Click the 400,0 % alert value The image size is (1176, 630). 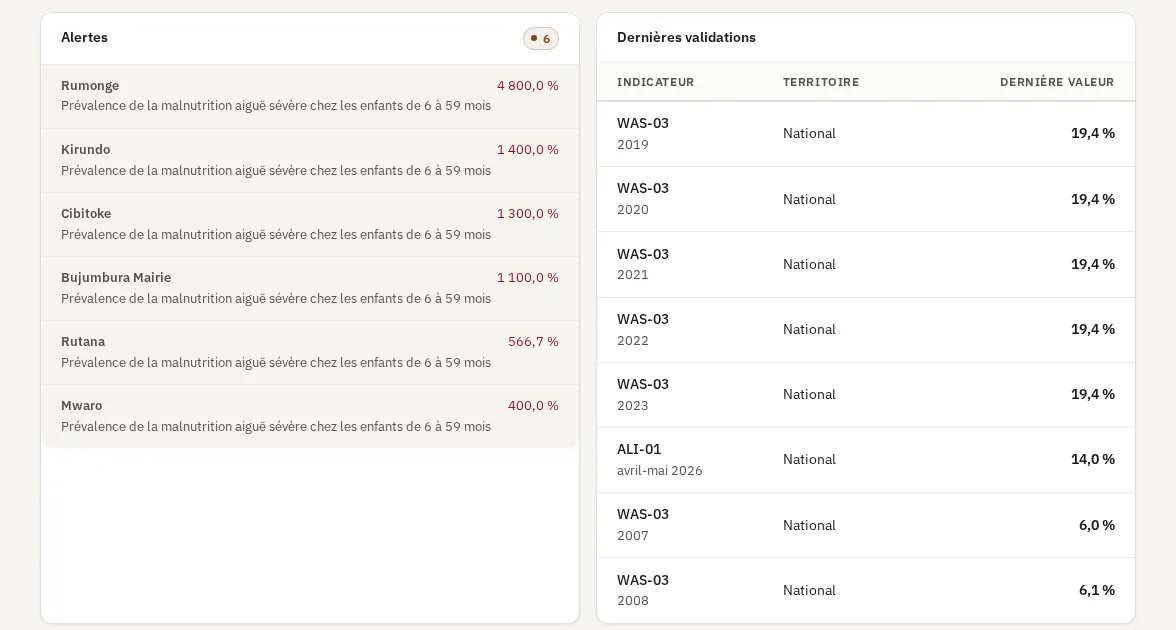533,406
